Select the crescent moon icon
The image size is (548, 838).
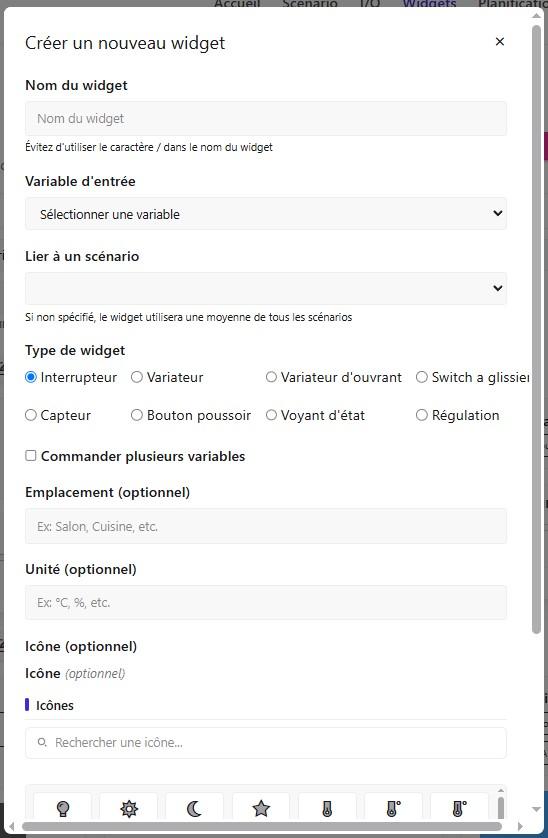195,808
